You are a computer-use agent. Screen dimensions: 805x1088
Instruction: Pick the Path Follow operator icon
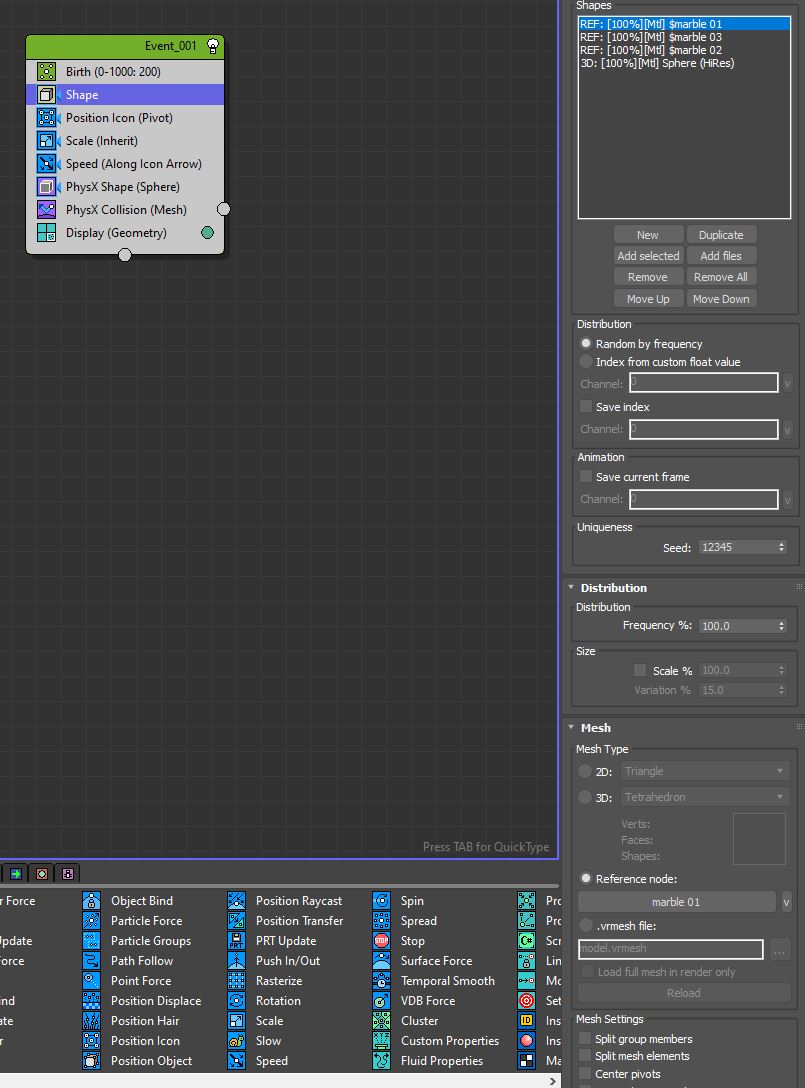coord(91,961)
